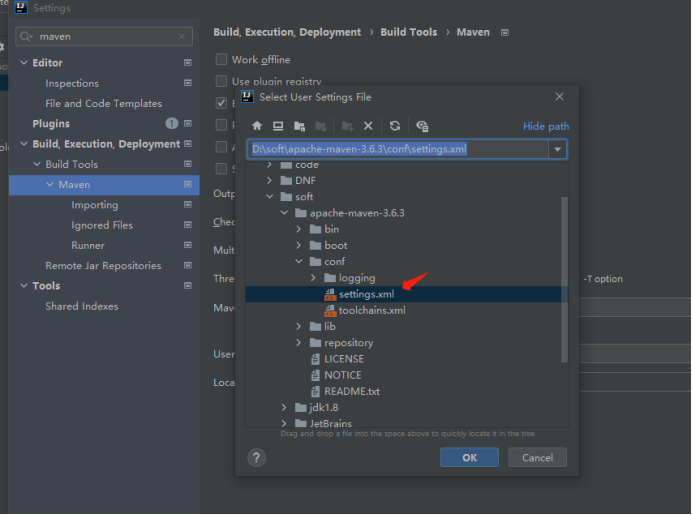692x515 pixels.
Task: Collapse apache-maven-3.6.3 folder
Action: click(x=284, y=213)
